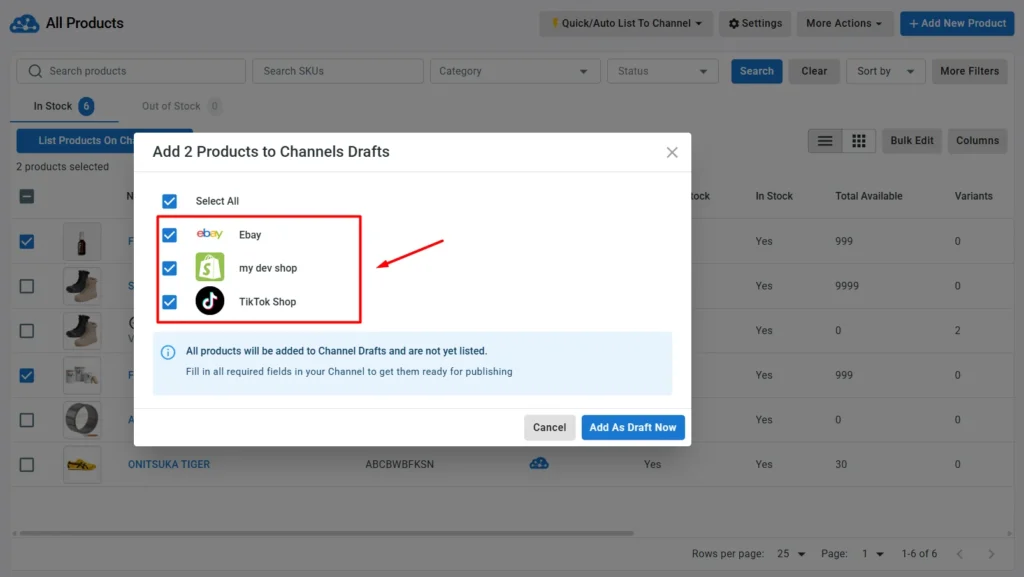This screenshot has height=577, width=1024.
Task: Click the Total Available column header
Action: click(x=869, y=196)
